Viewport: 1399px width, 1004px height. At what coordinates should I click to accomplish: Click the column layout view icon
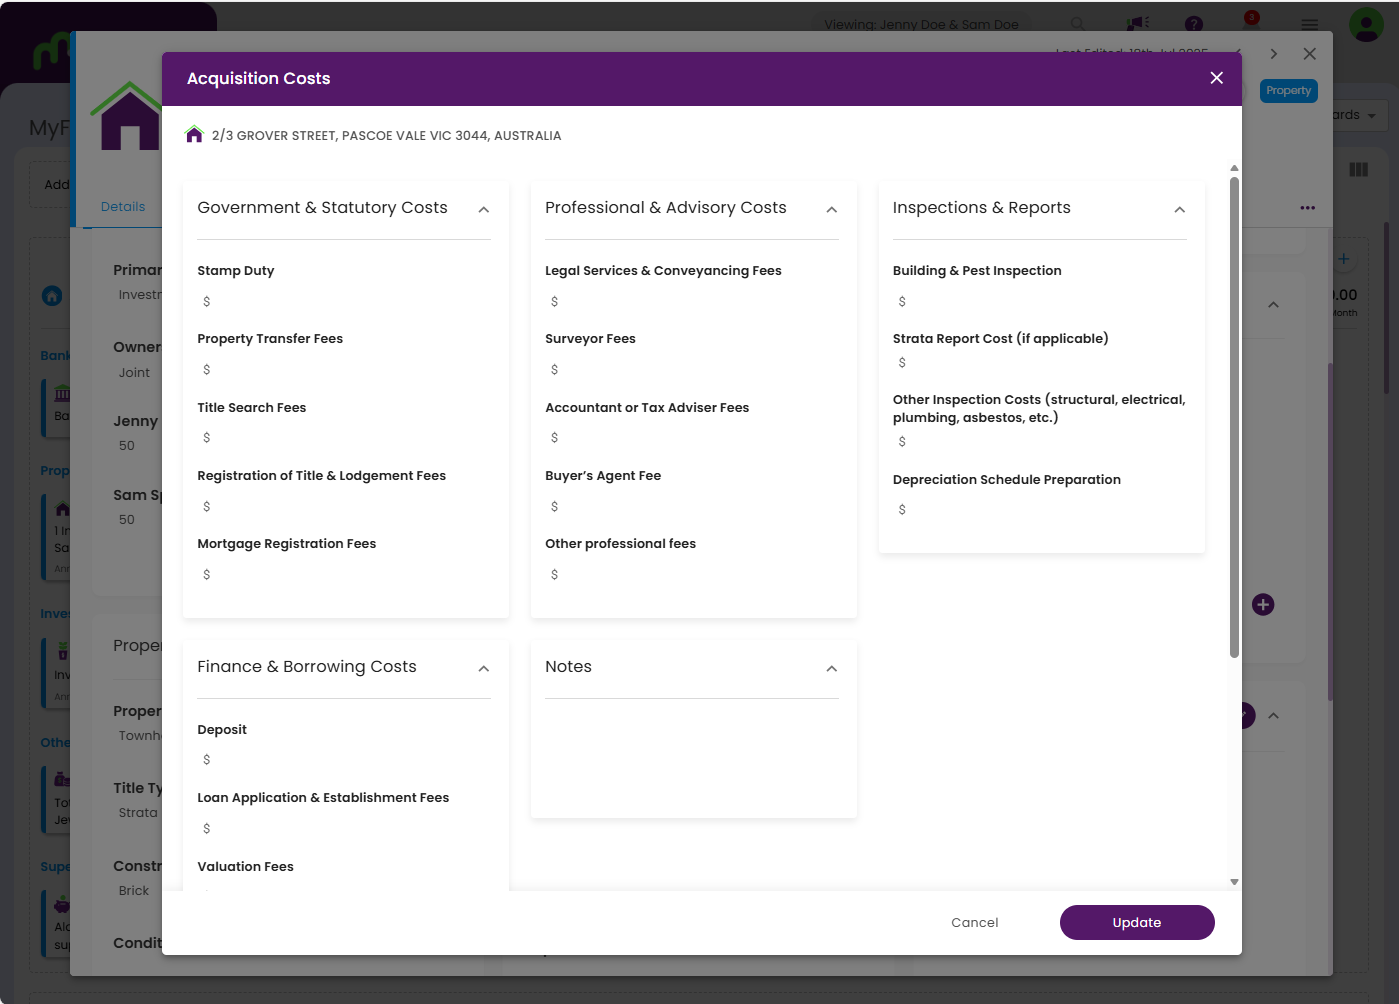coord(1358,170)
